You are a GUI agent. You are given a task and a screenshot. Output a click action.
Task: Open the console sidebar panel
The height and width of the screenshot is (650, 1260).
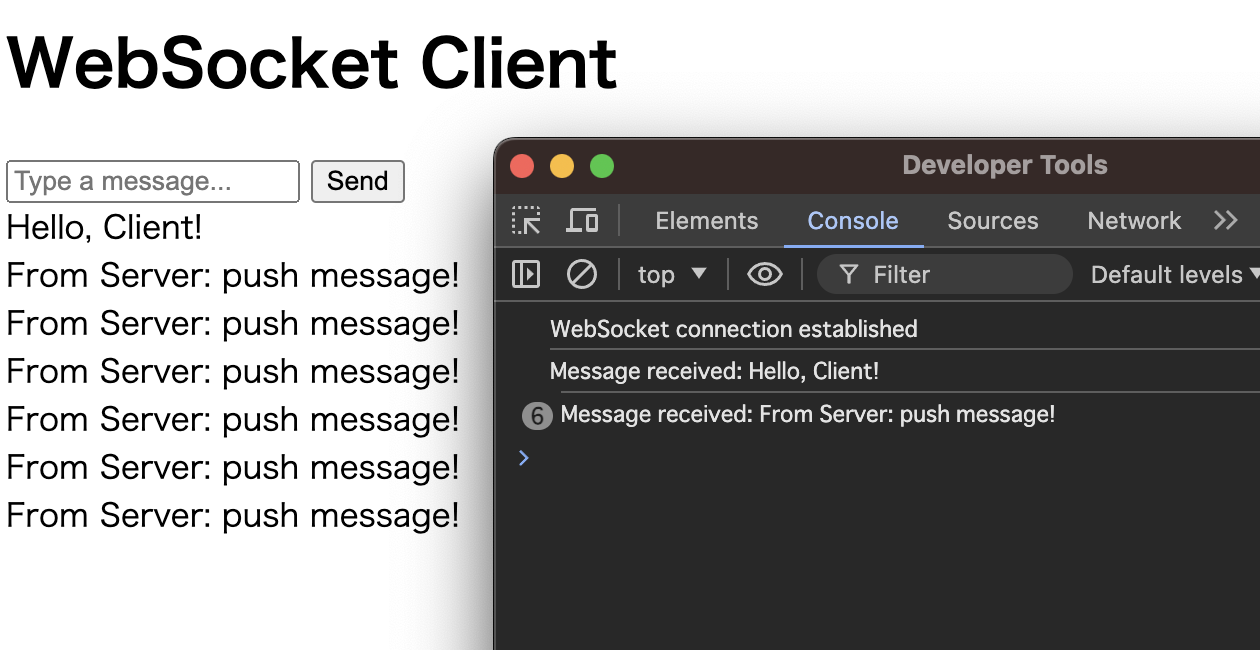pos(525,274)
